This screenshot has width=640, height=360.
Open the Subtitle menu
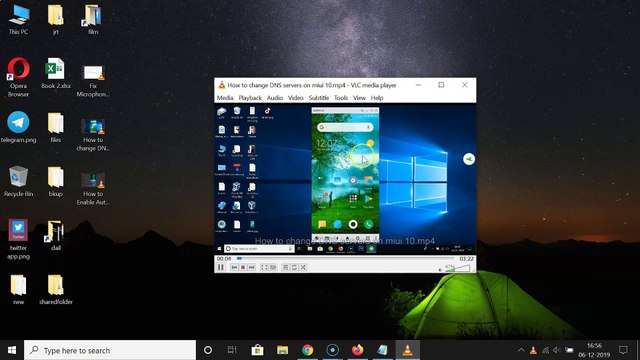coord(319,98)
